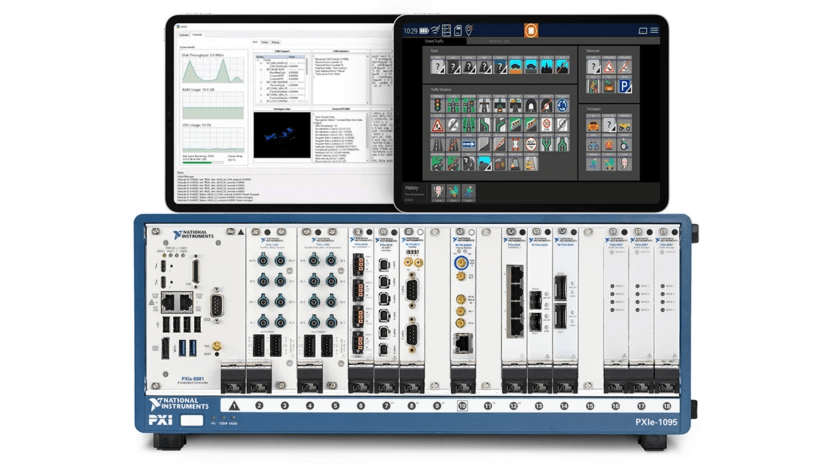Screen dimensions: 832x468
Task: Tap the first History entry thumbnail
Action: pos(438,191)
